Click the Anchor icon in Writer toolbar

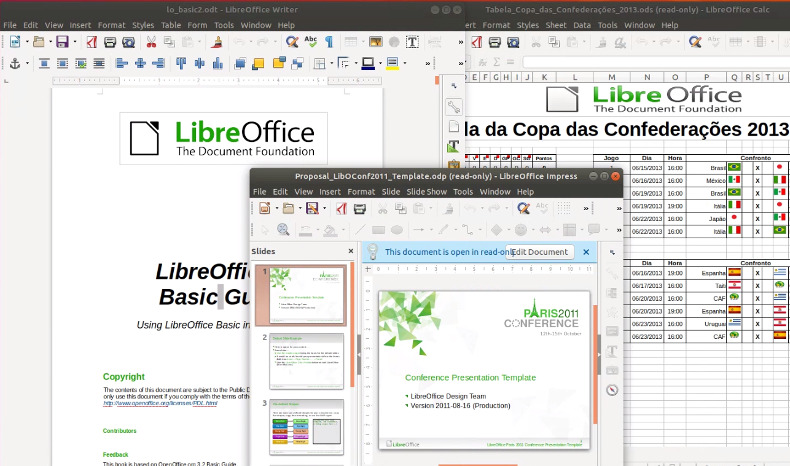tap(15, 63)
